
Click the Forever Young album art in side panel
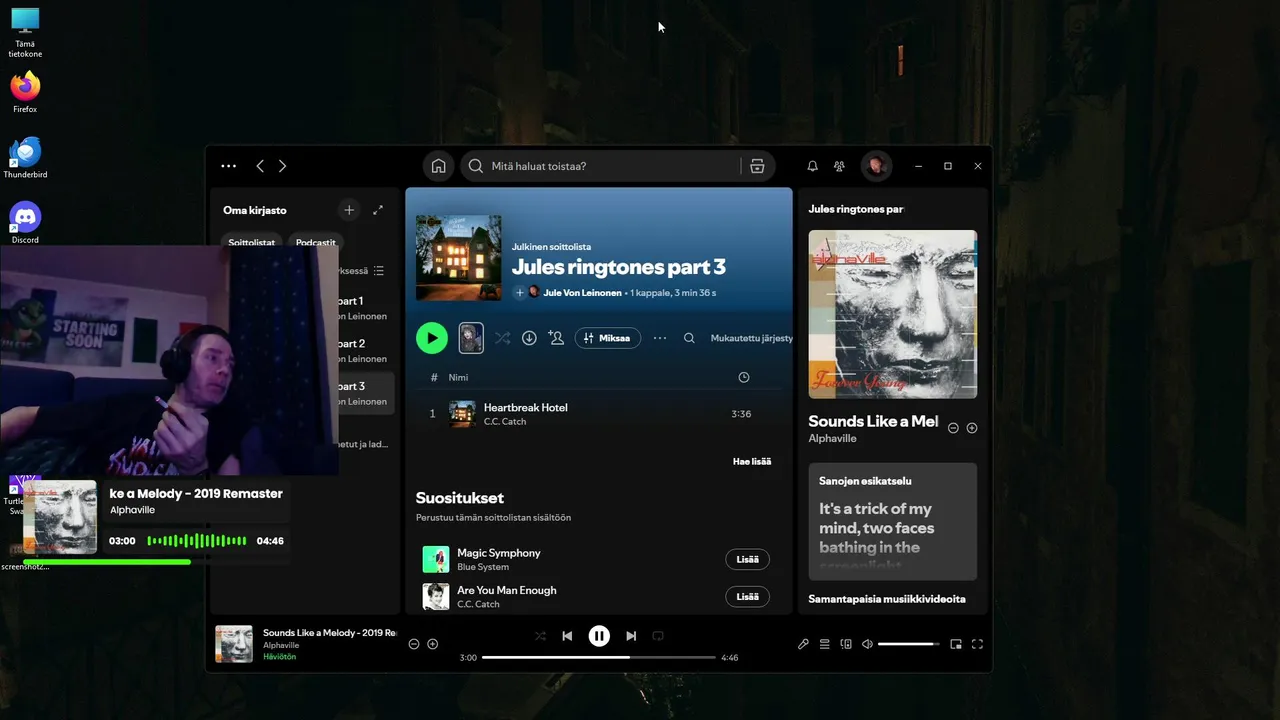click(x=893, y=314)
